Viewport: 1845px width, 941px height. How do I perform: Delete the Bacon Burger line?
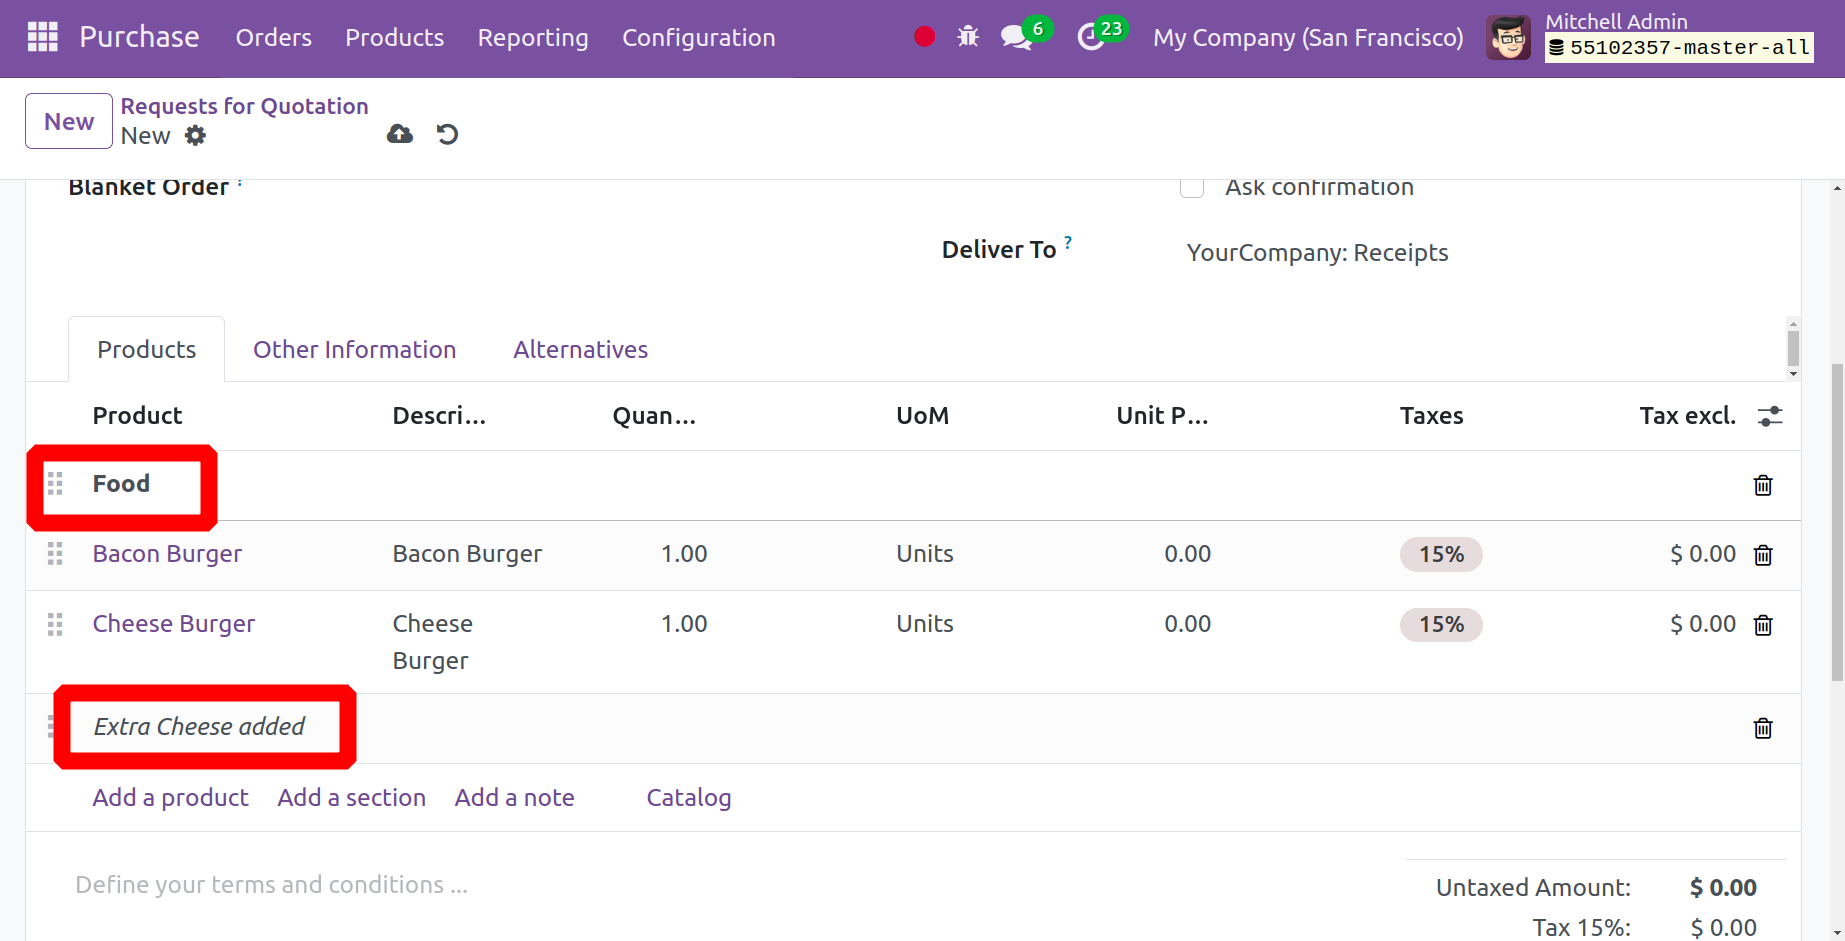1763,555
